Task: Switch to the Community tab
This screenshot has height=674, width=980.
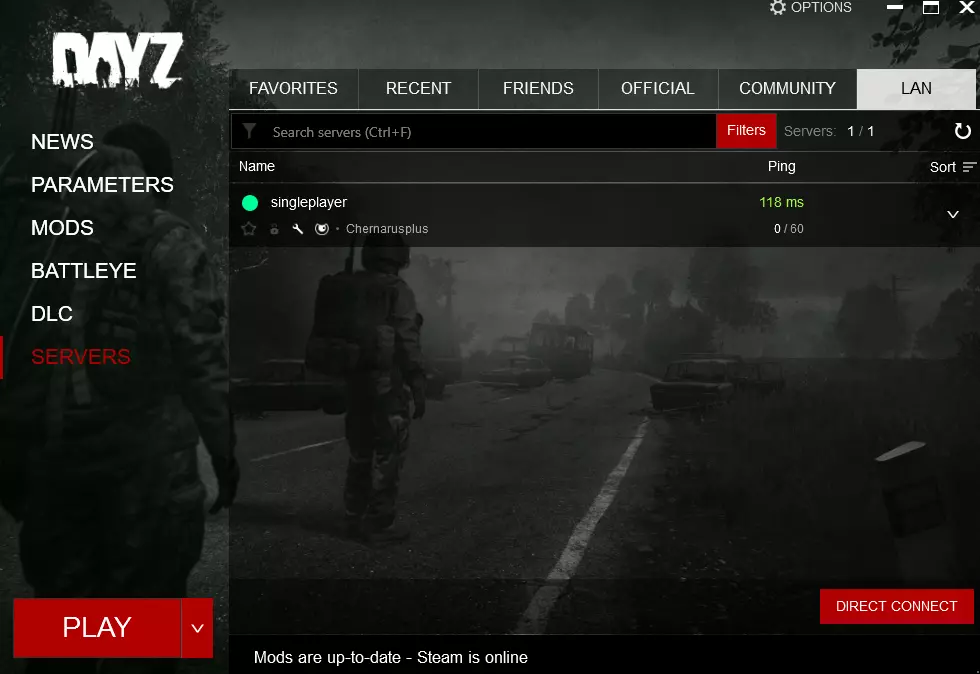Action: [x=788, y=89]
